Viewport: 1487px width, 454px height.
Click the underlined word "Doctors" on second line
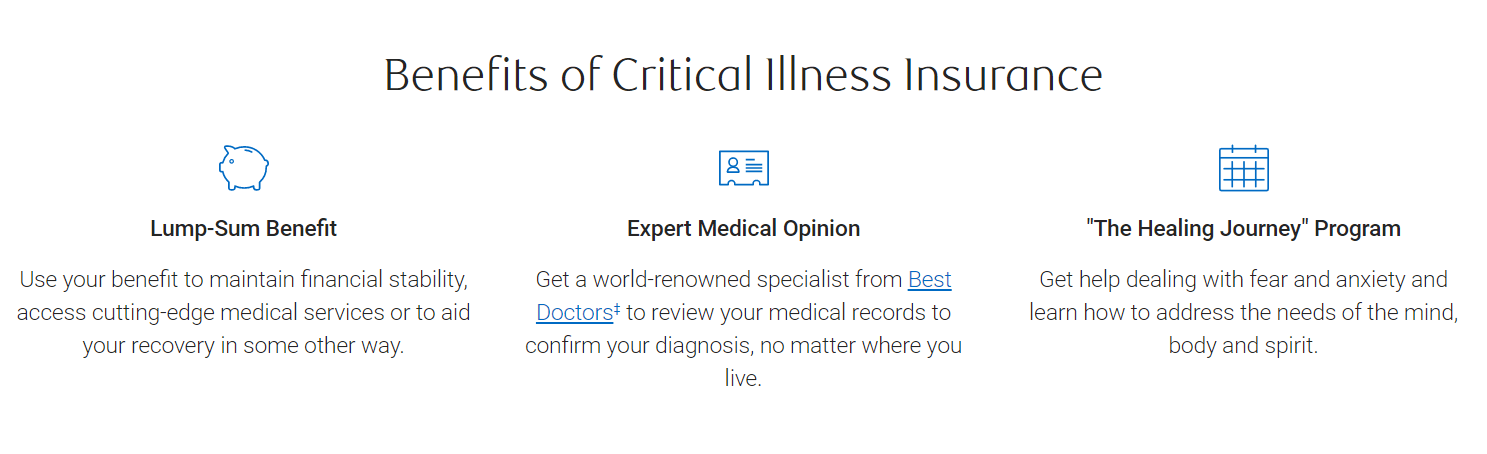coord(574,312)
